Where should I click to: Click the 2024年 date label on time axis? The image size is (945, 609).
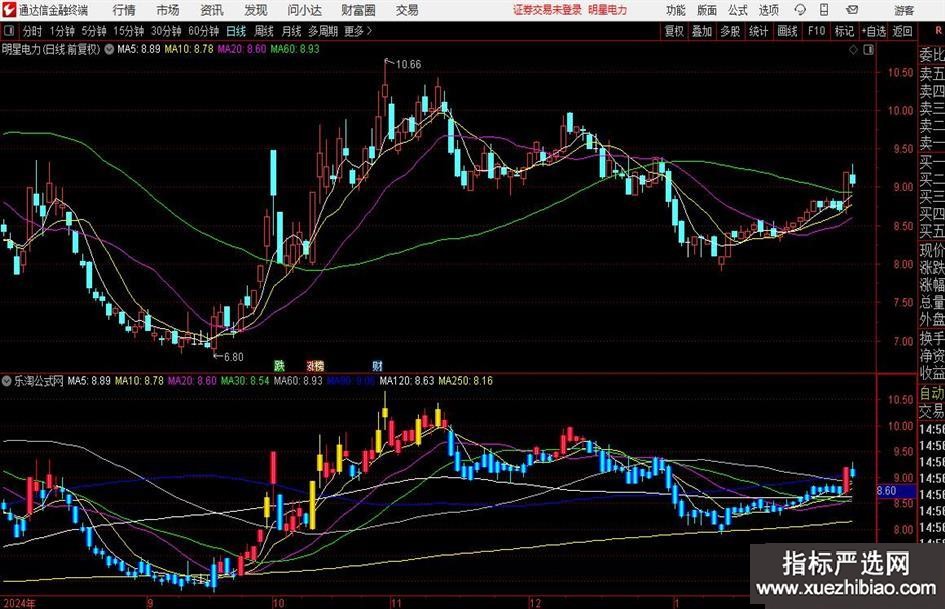click(x=19, y=602)
